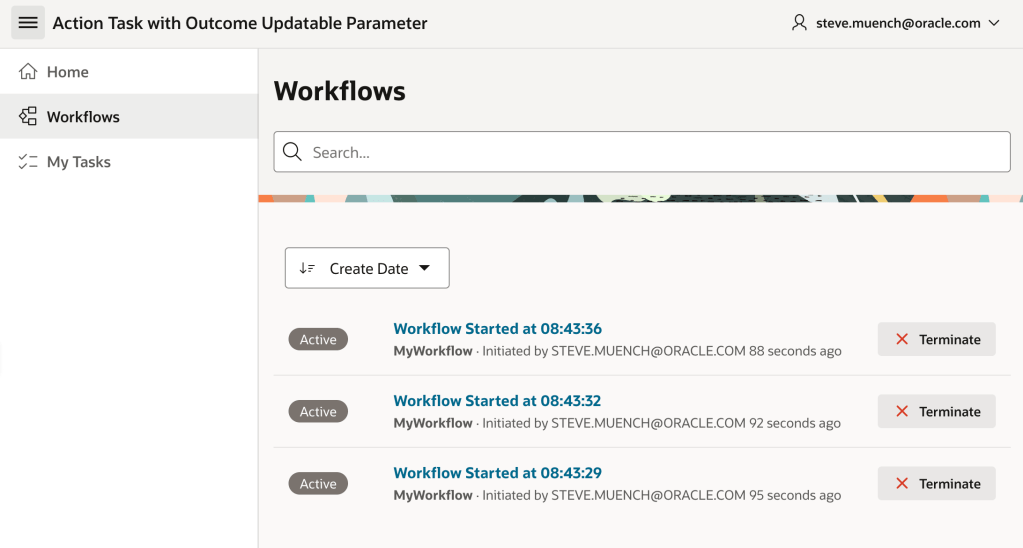
Task: Select Workflows in the navigation menu
Action: click(83, 117)
